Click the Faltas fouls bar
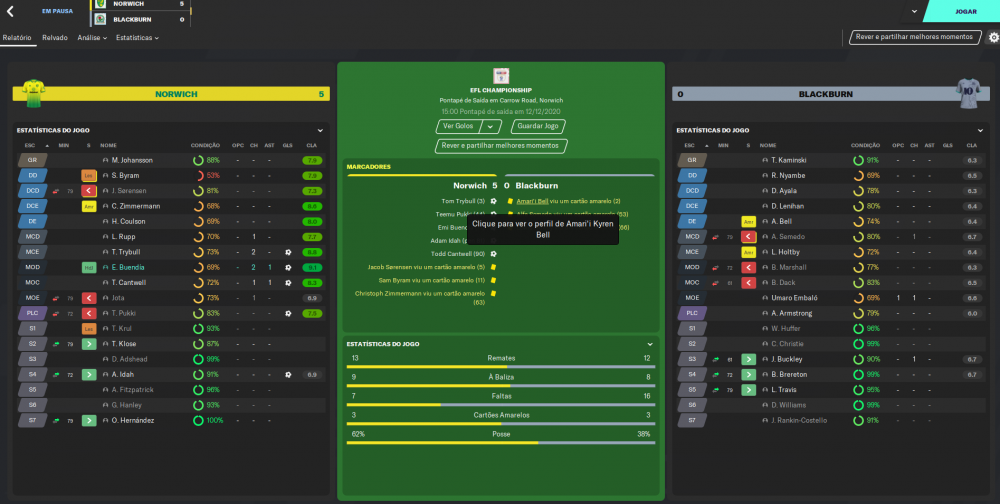The width and height of the screenshot is (1000, 504). tap(501, 404)
